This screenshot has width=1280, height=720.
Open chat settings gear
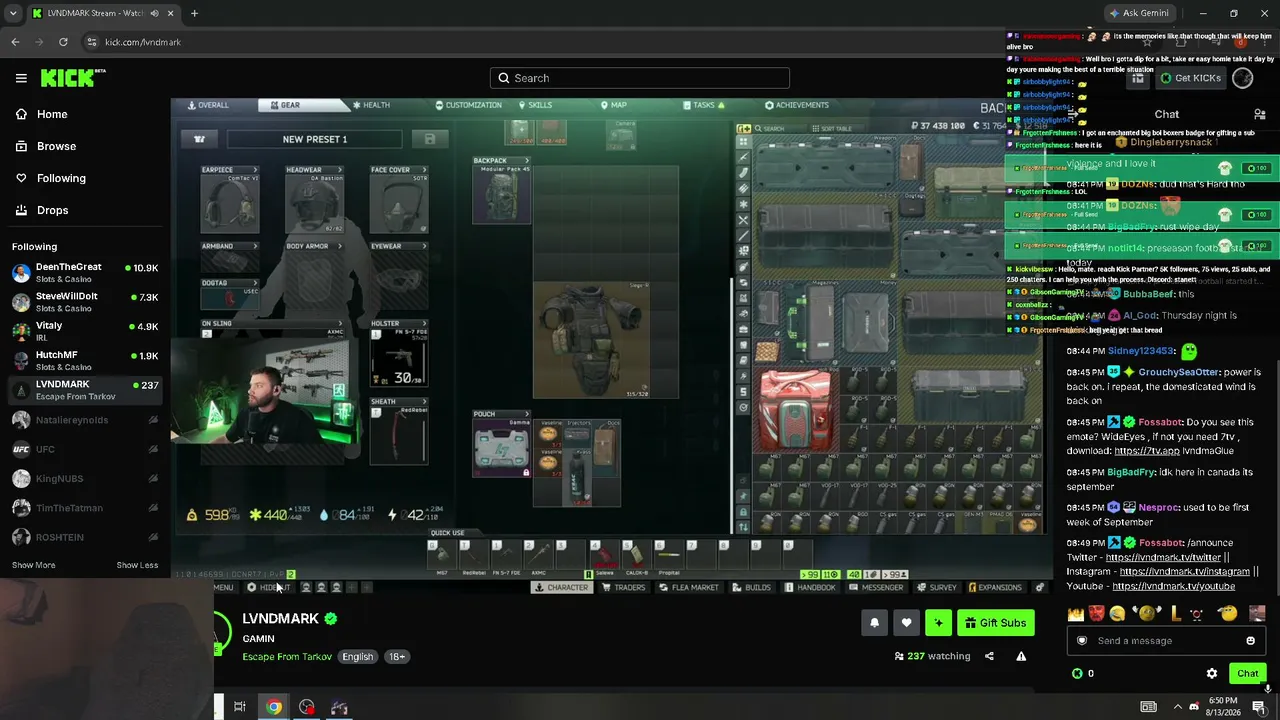click(x=1212, y=674)
